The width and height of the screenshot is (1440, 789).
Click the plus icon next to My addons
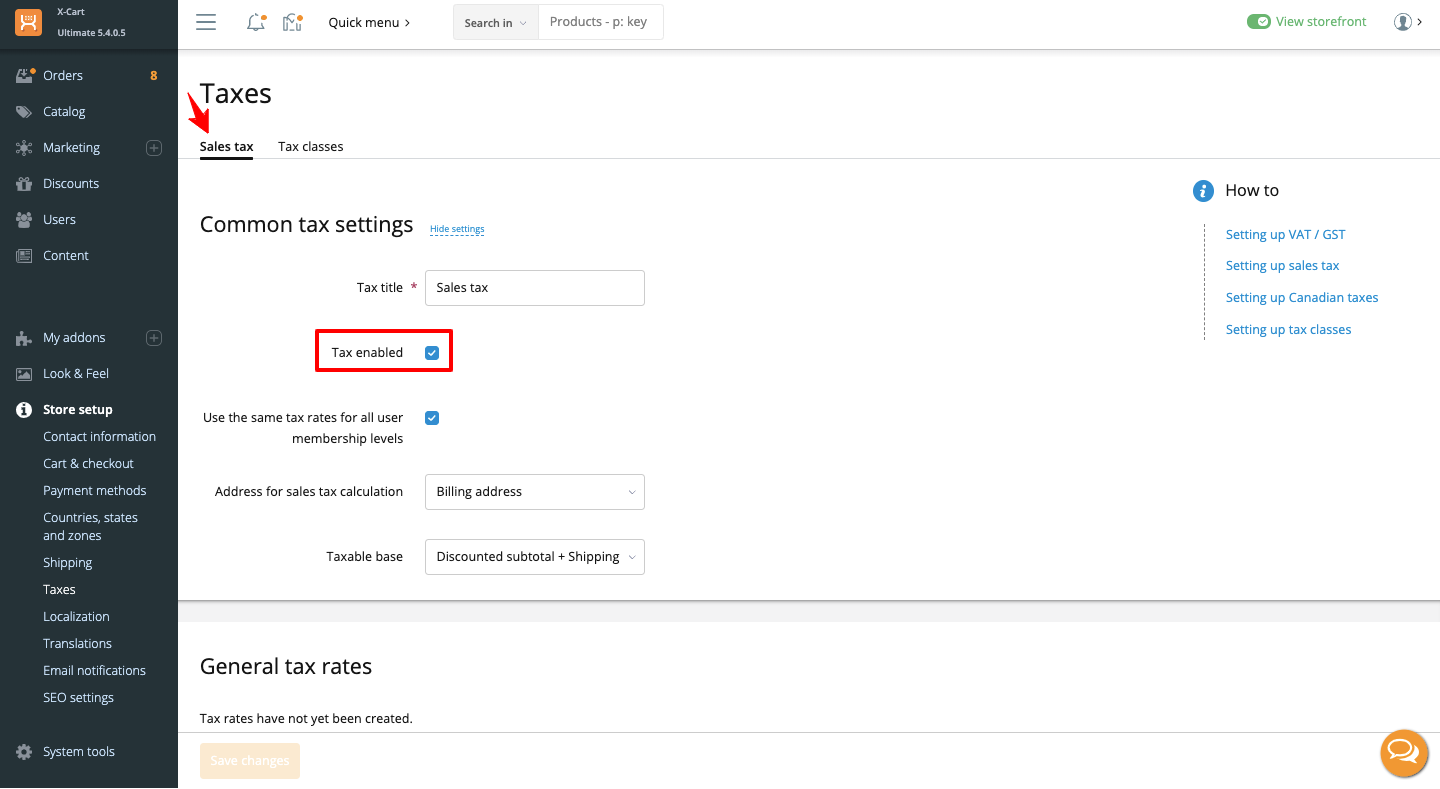pyautogui.click(x=154, y=338)
